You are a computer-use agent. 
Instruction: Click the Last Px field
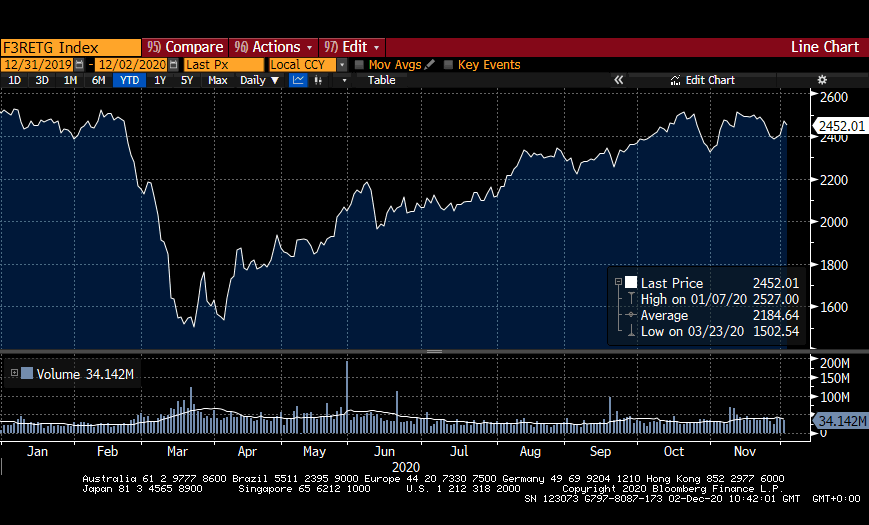(224, 65)
